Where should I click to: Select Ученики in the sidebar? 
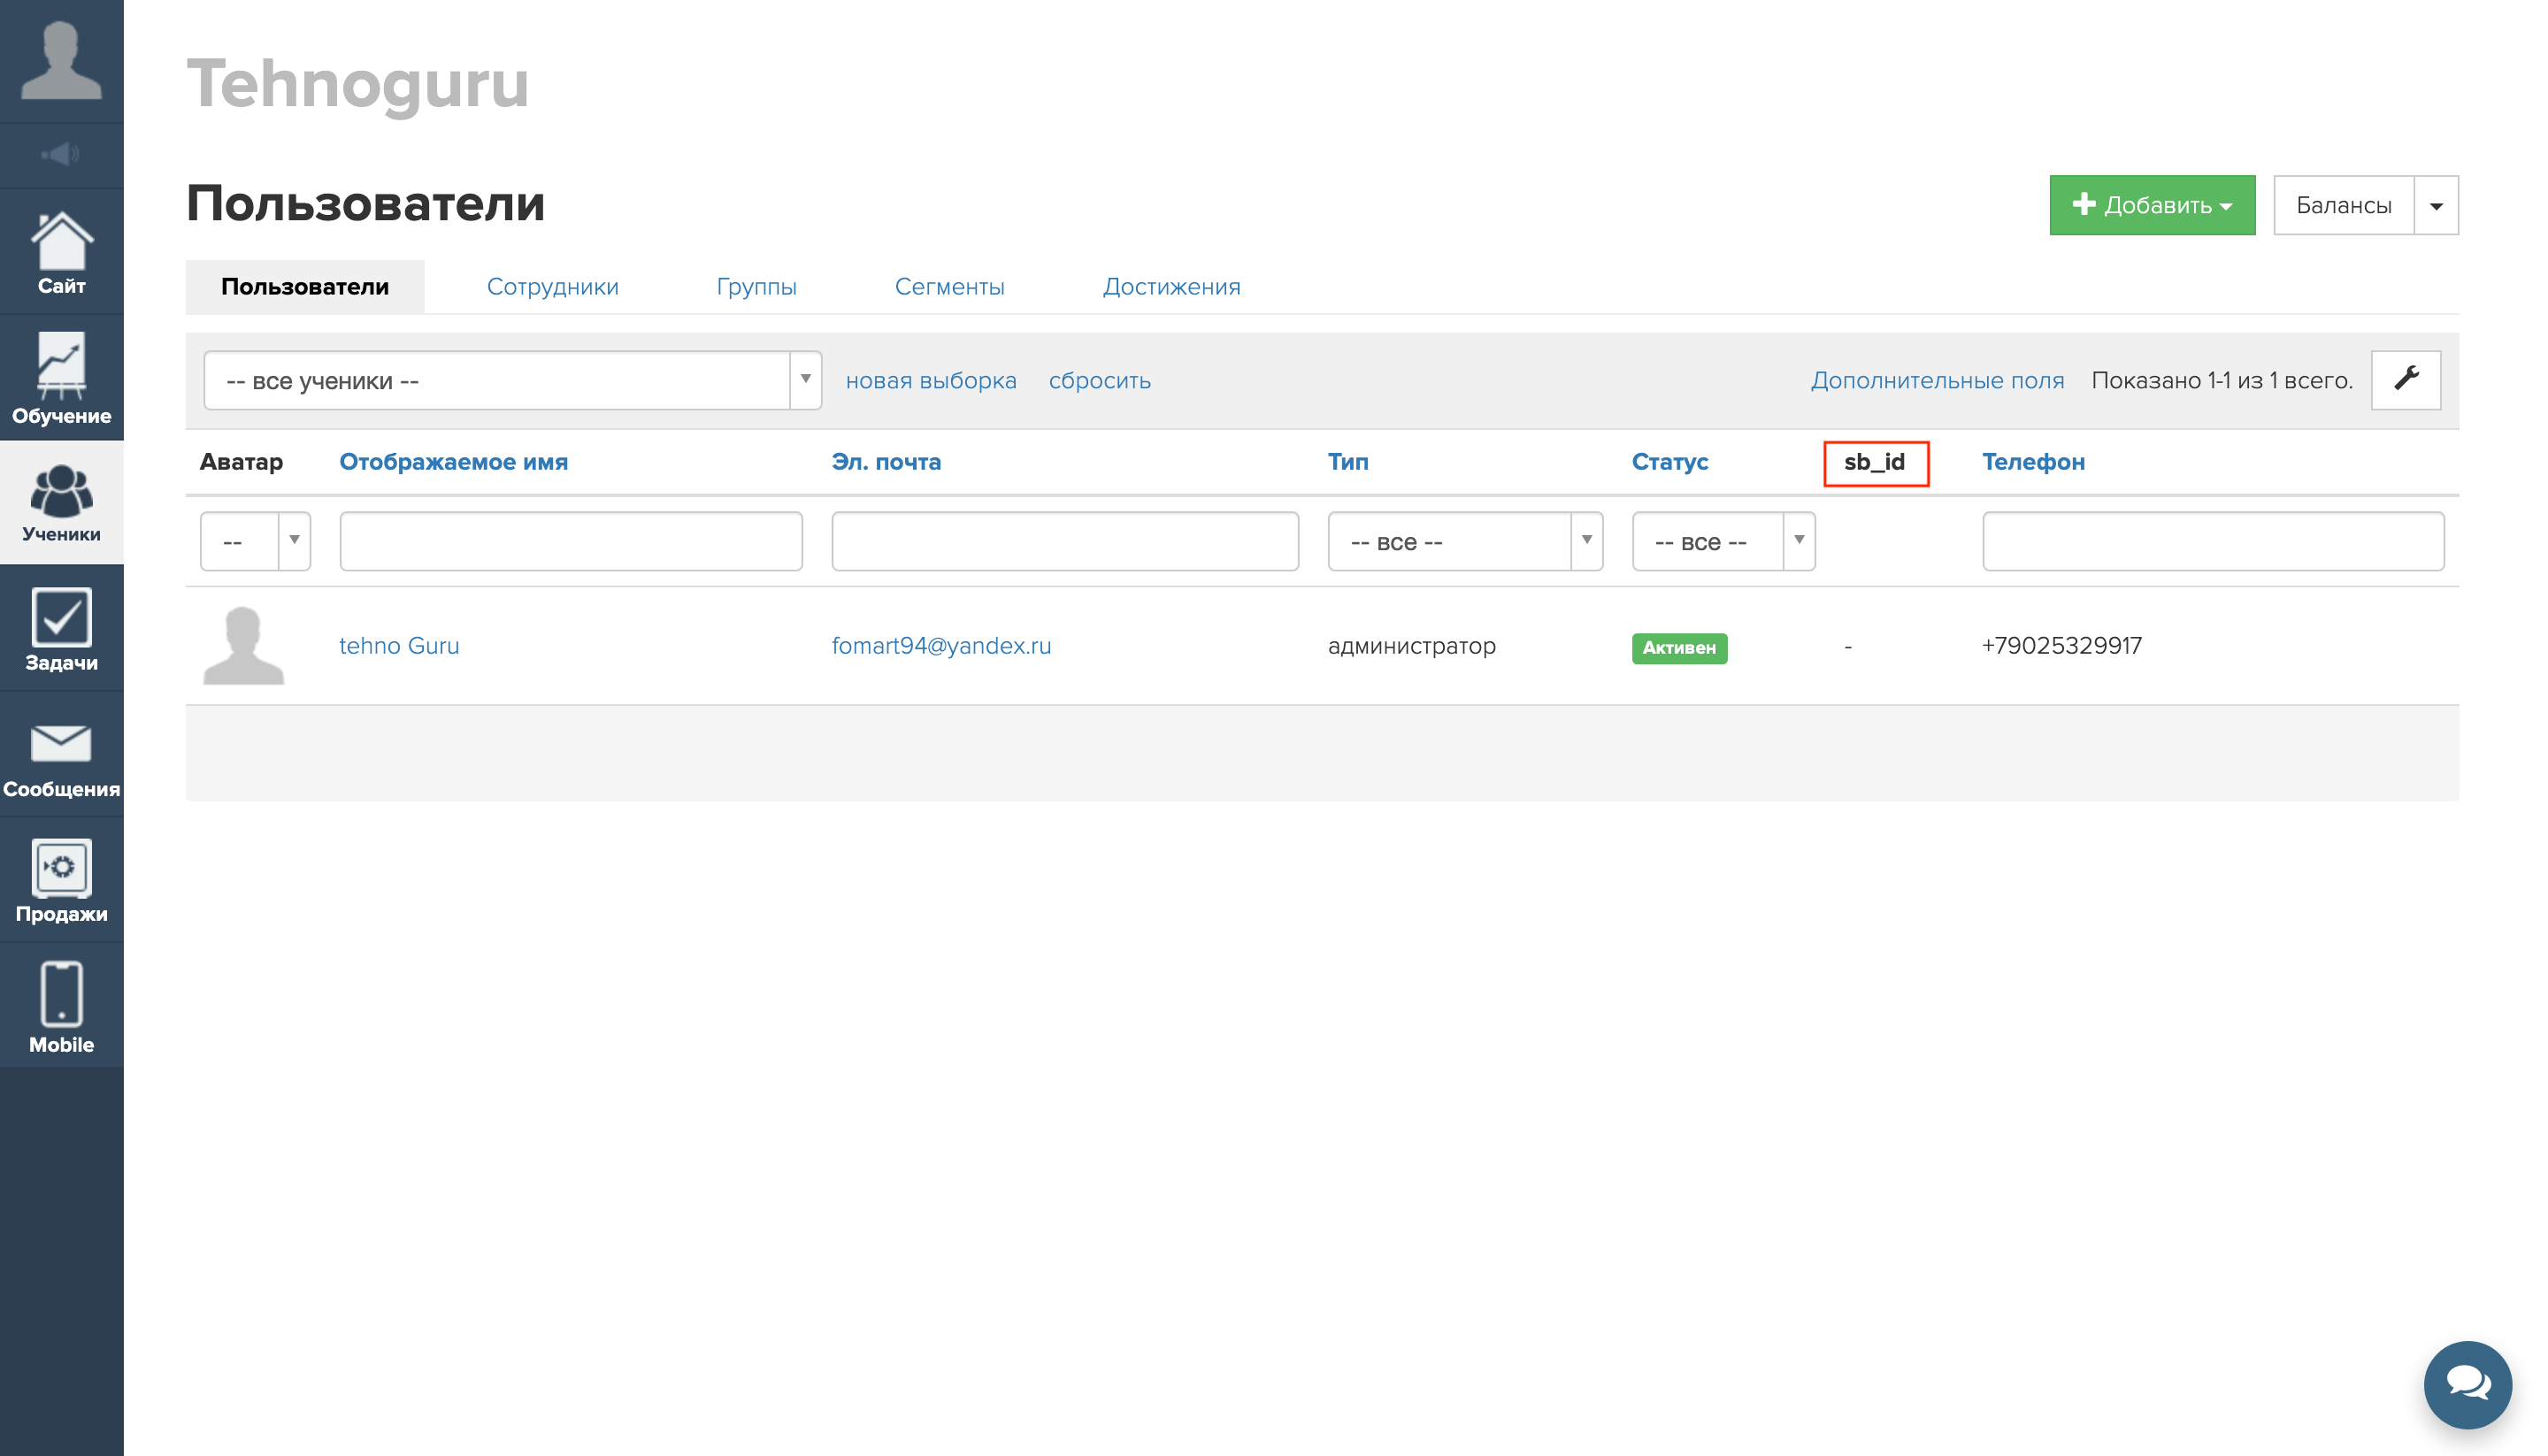(61, 503)
